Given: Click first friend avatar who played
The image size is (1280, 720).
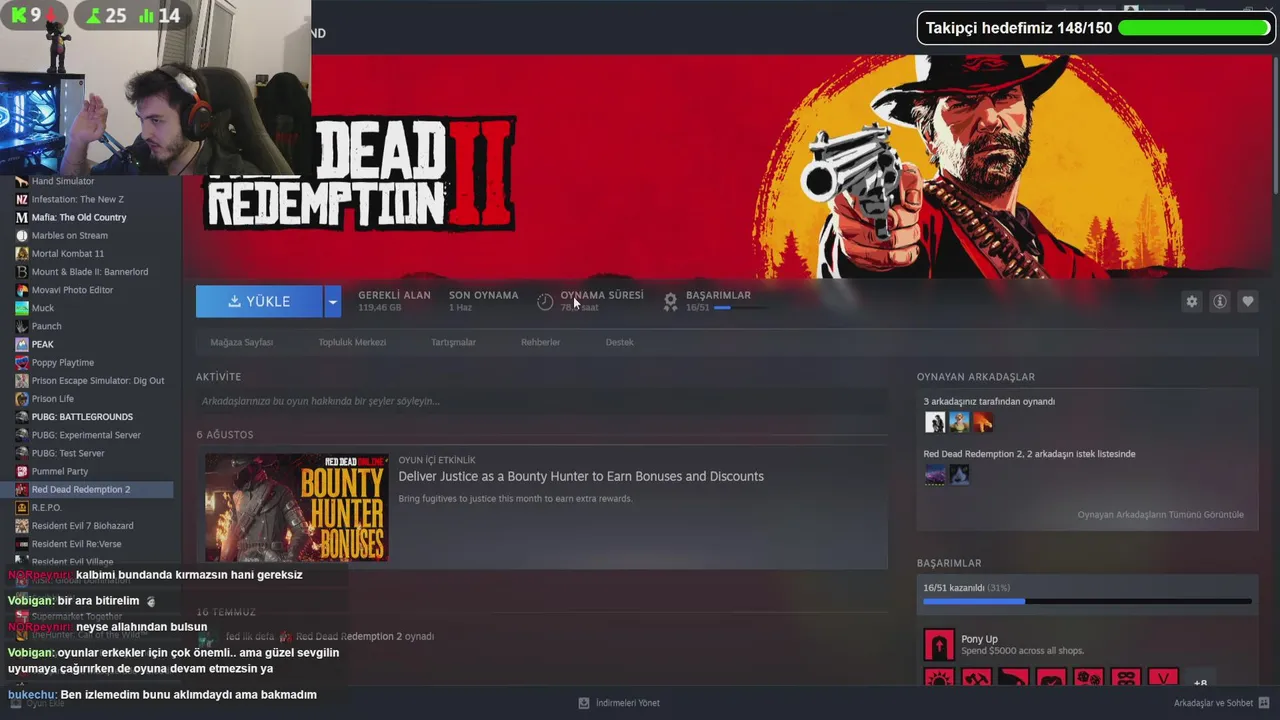Looking at the screenshot, I should coord(935,422).
